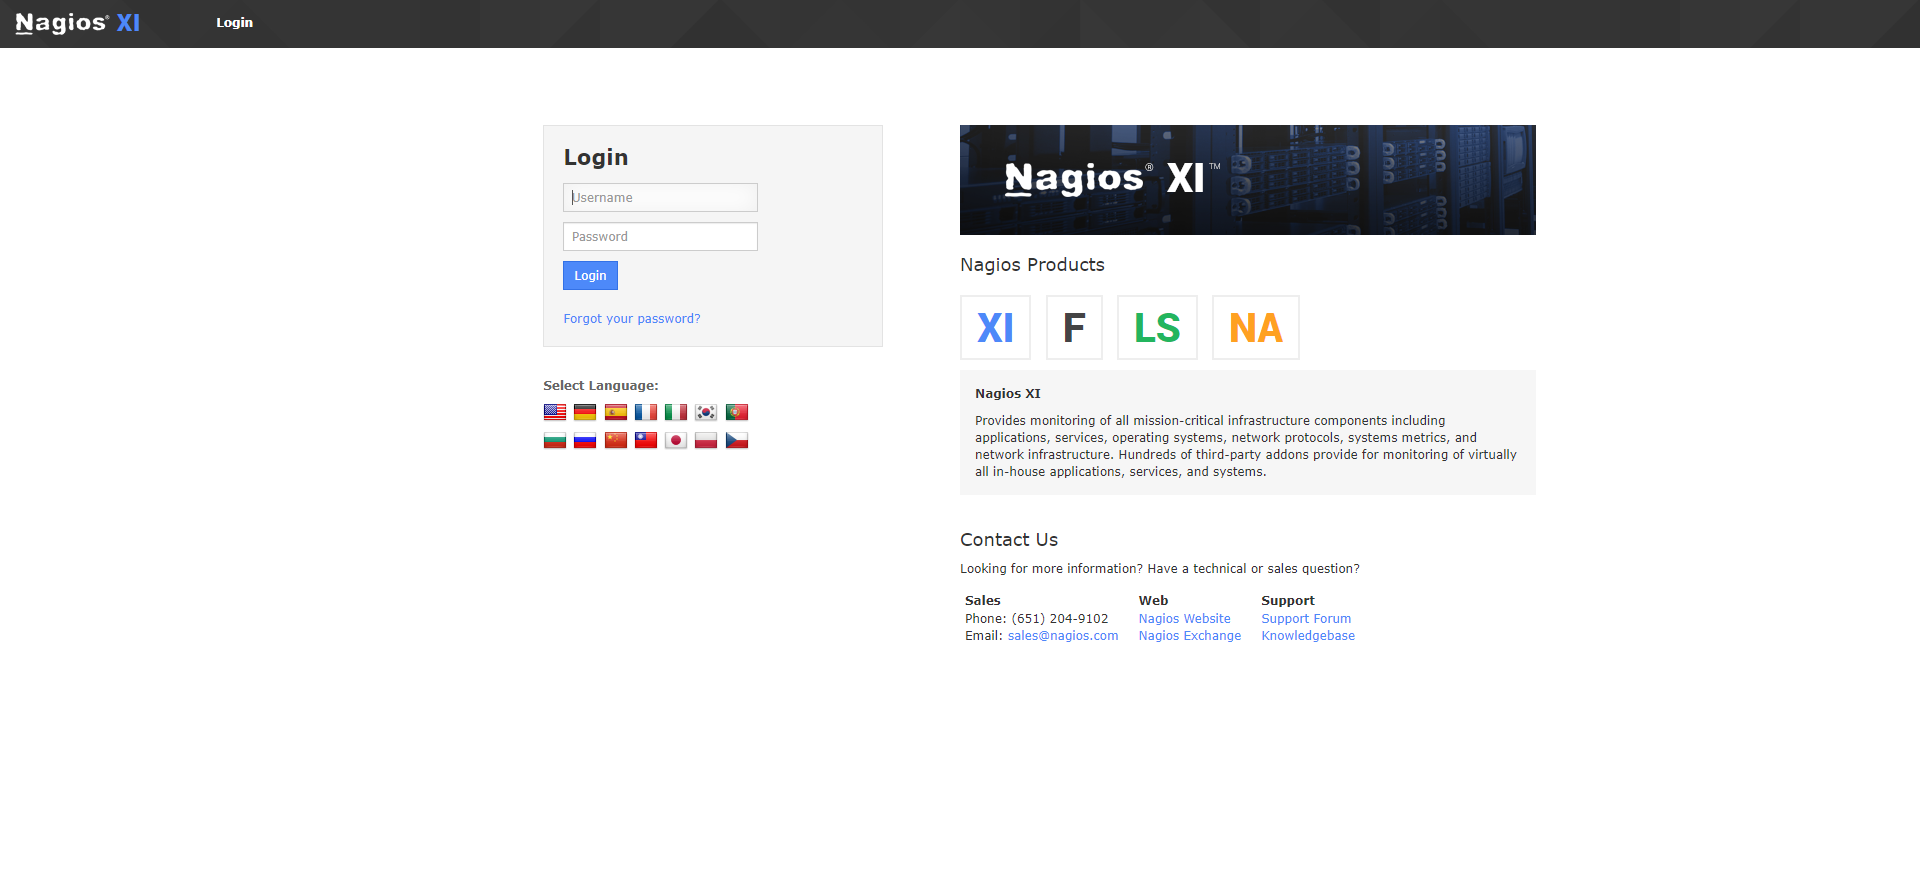Click the Select Language label
Viewport: 1920px width, 871px height.
601,385
